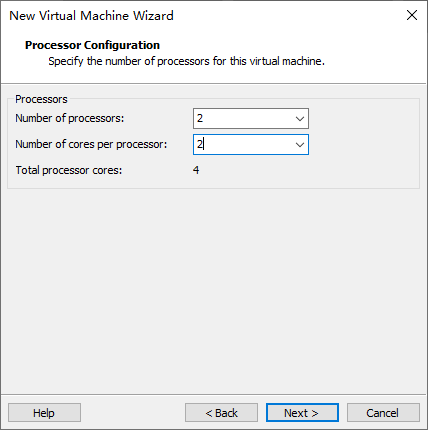The height and width of the screenshot is (430, 428).
Task: Click the total processor cores value 4
Action: click(x=196, y=170)
